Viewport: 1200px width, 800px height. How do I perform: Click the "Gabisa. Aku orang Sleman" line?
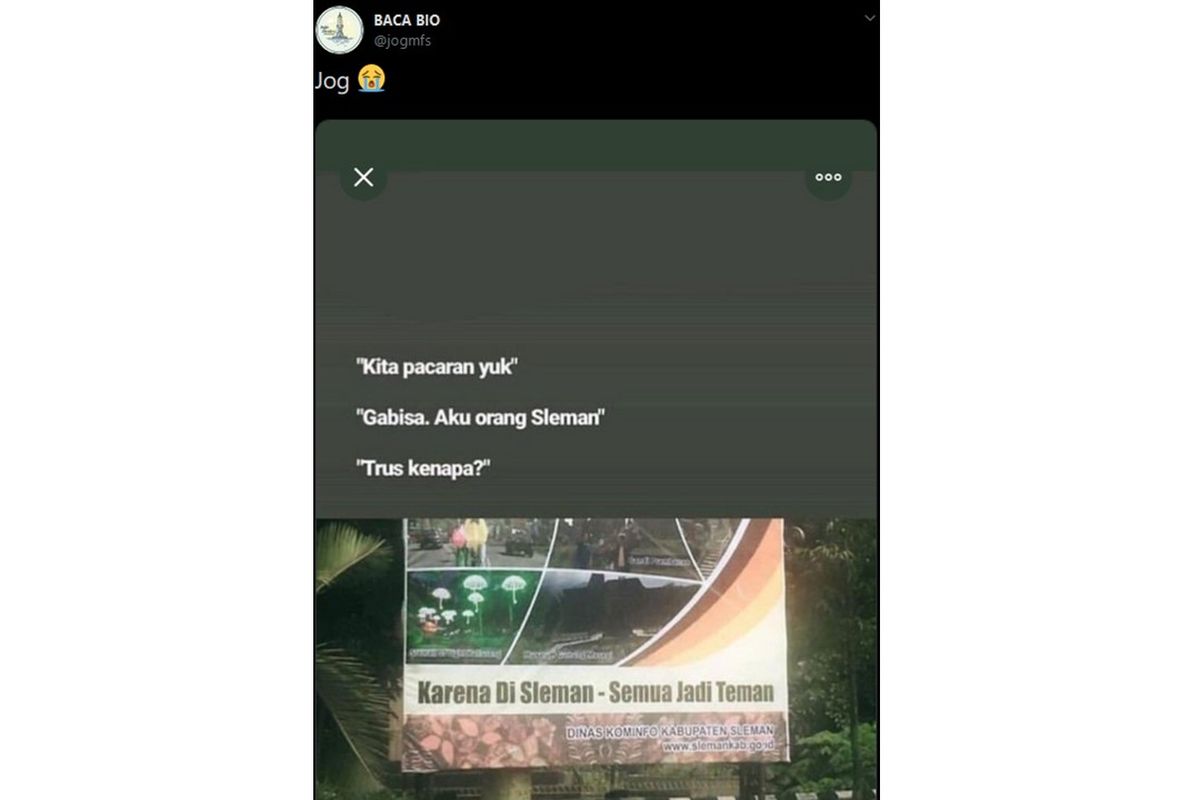pyautogui.click(x=479, y=417)
